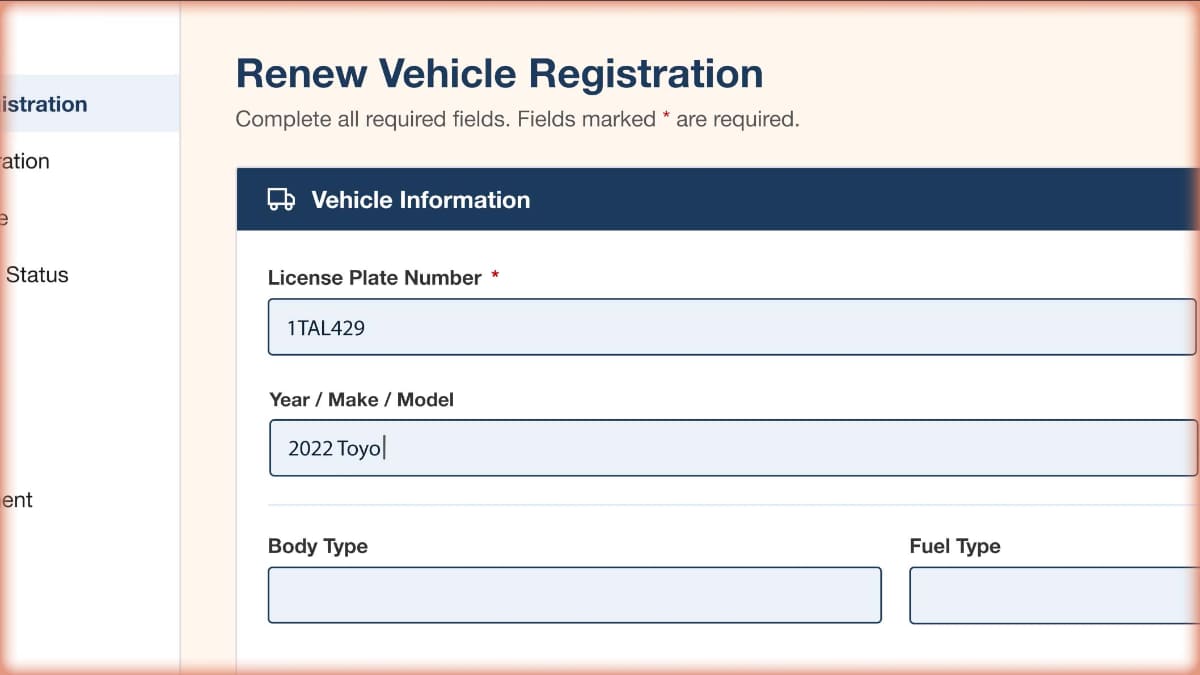Click the red asterisk beside License Plate Number
Image resolution: width=1200 pixels, height=675 pixels.
click(x=495, y=277)
